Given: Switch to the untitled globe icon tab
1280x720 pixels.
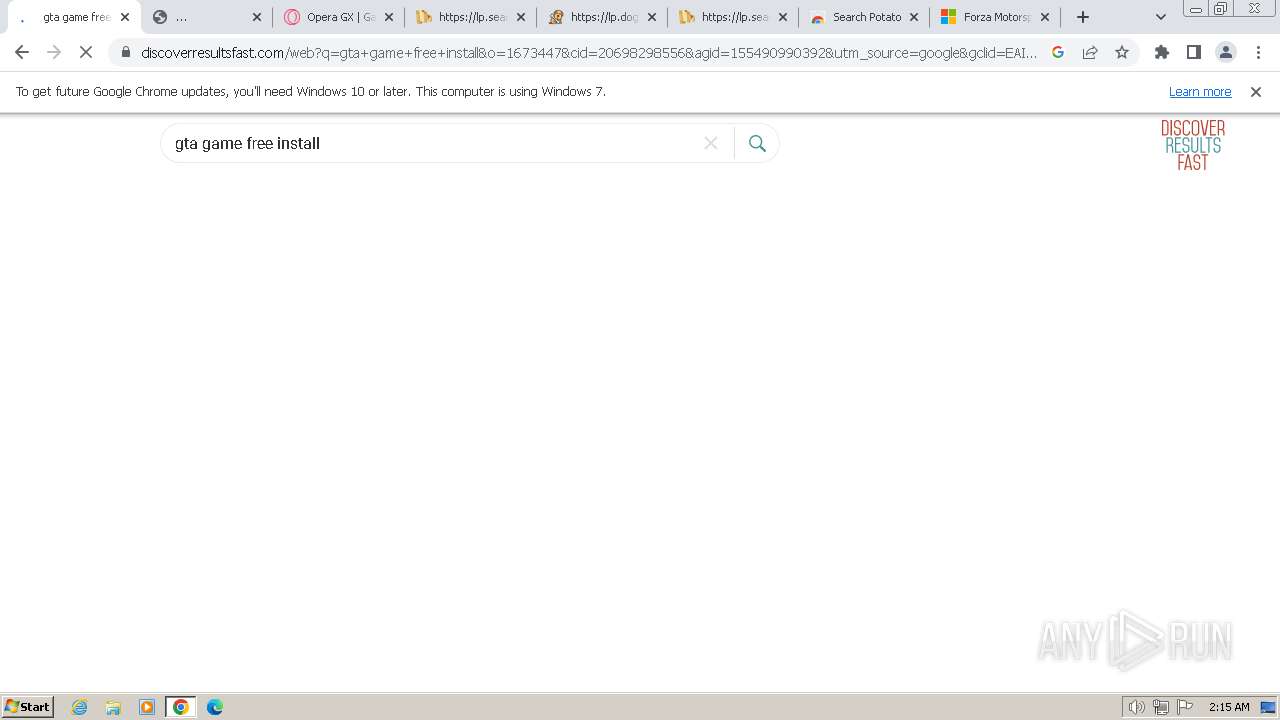Looking at the screenshot, I should (206, 18).
